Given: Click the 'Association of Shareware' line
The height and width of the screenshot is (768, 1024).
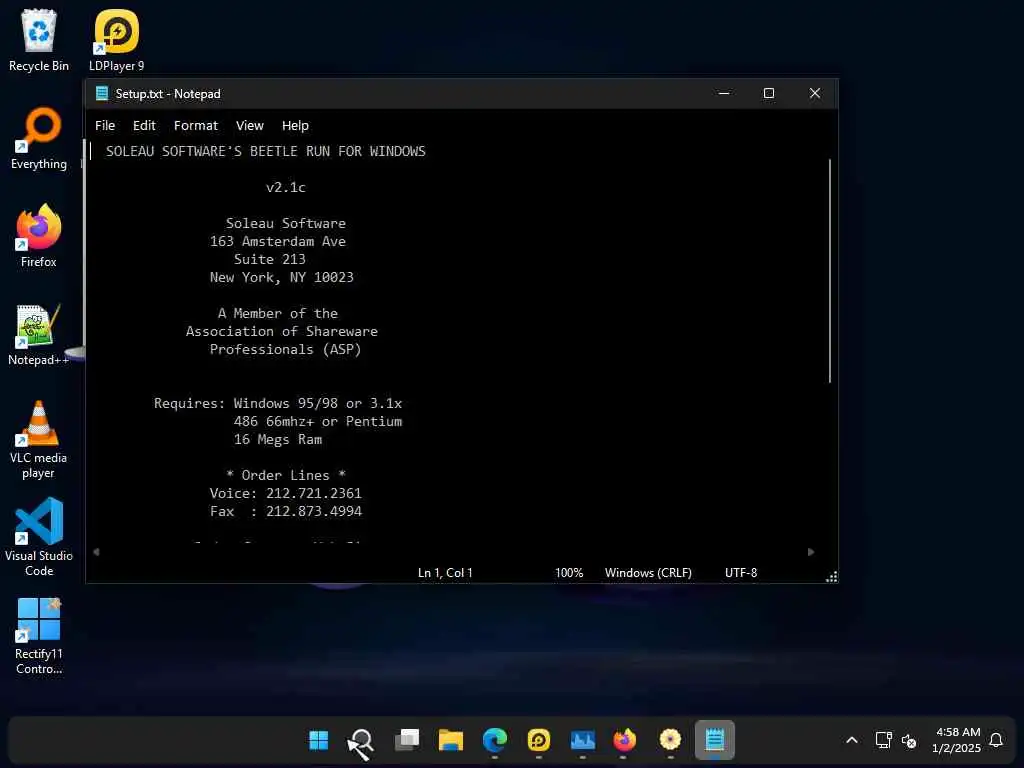Looking at the screenshot, I should [281, 332].
